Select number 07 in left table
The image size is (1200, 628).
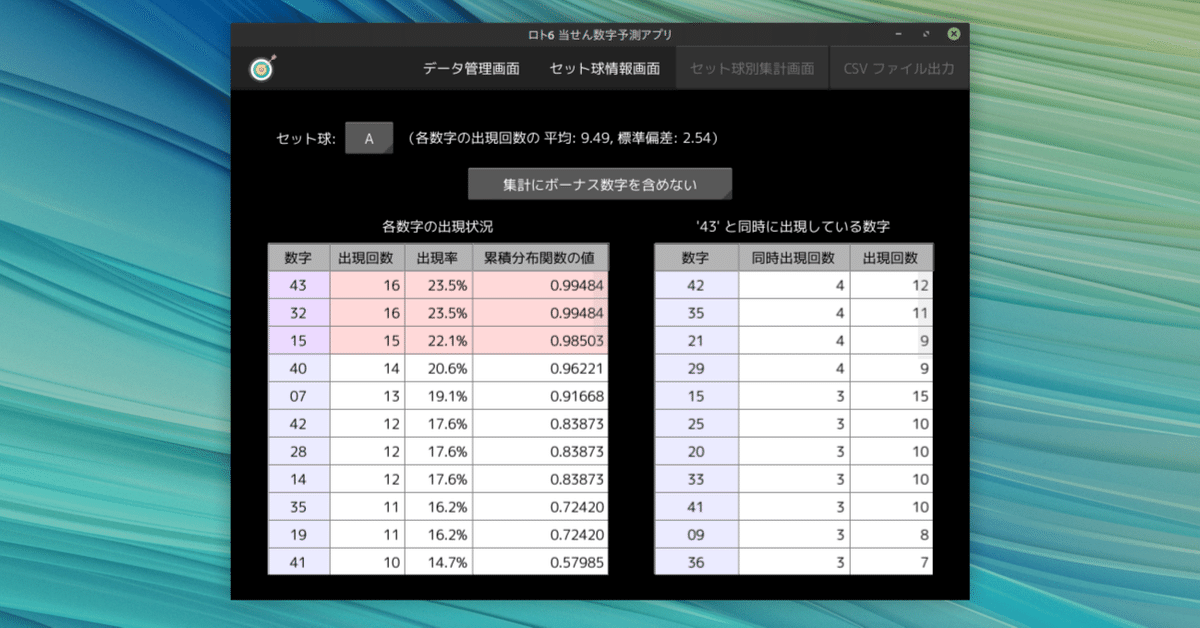point(299,396)
